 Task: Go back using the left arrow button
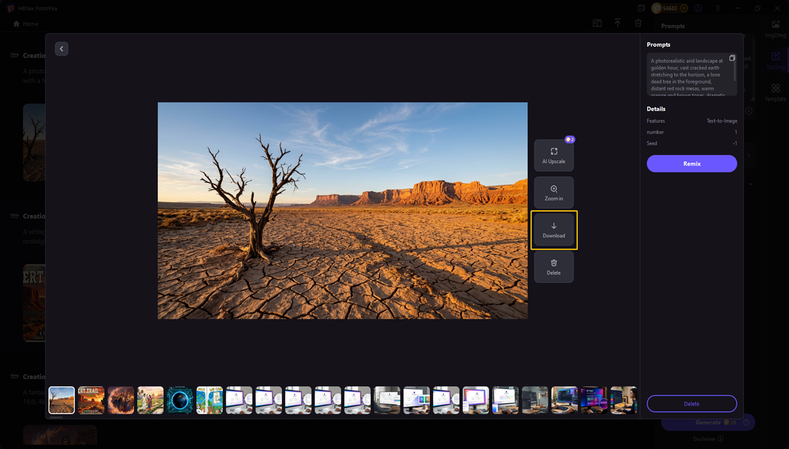[61, 48]
